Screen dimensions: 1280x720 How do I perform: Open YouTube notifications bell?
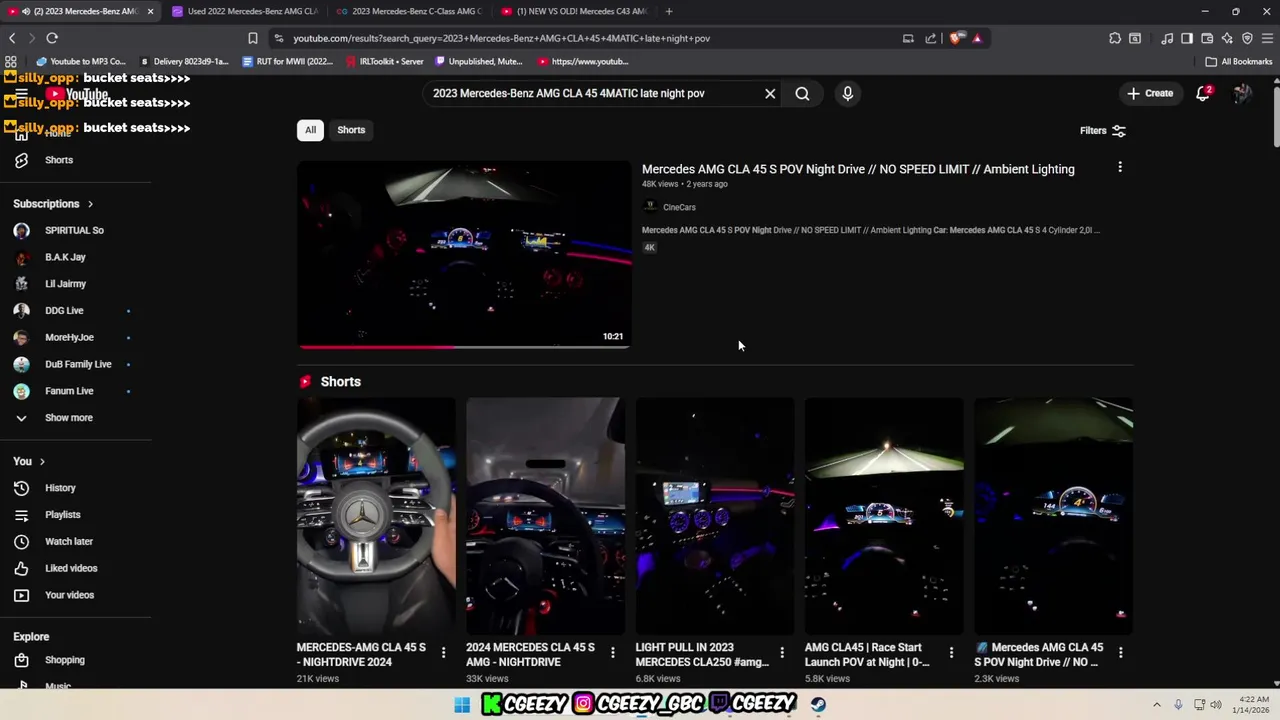click(1203, 93)
